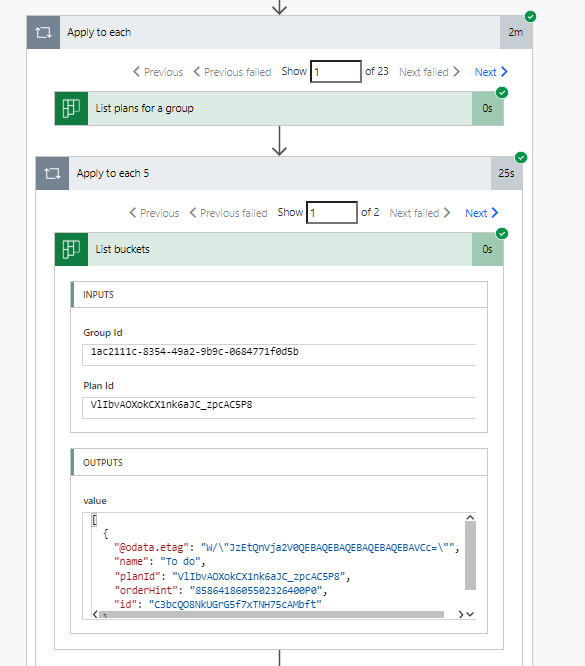585x666 pixels.
Task: Click the 2m duration badge
Action: 516,32
